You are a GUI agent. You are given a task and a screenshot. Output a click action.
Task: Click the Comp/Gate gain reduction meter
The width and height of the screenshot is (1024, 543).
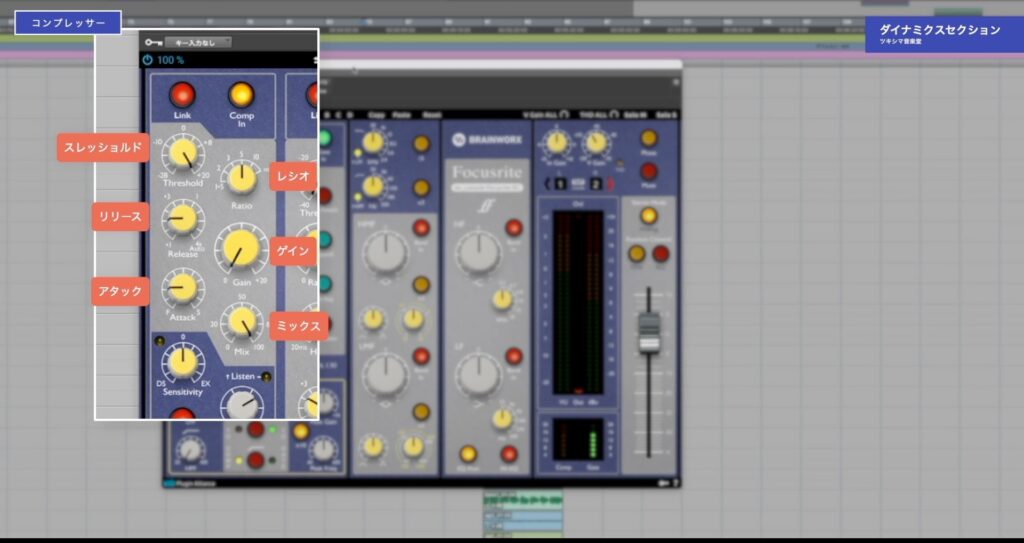pos(578,439)
